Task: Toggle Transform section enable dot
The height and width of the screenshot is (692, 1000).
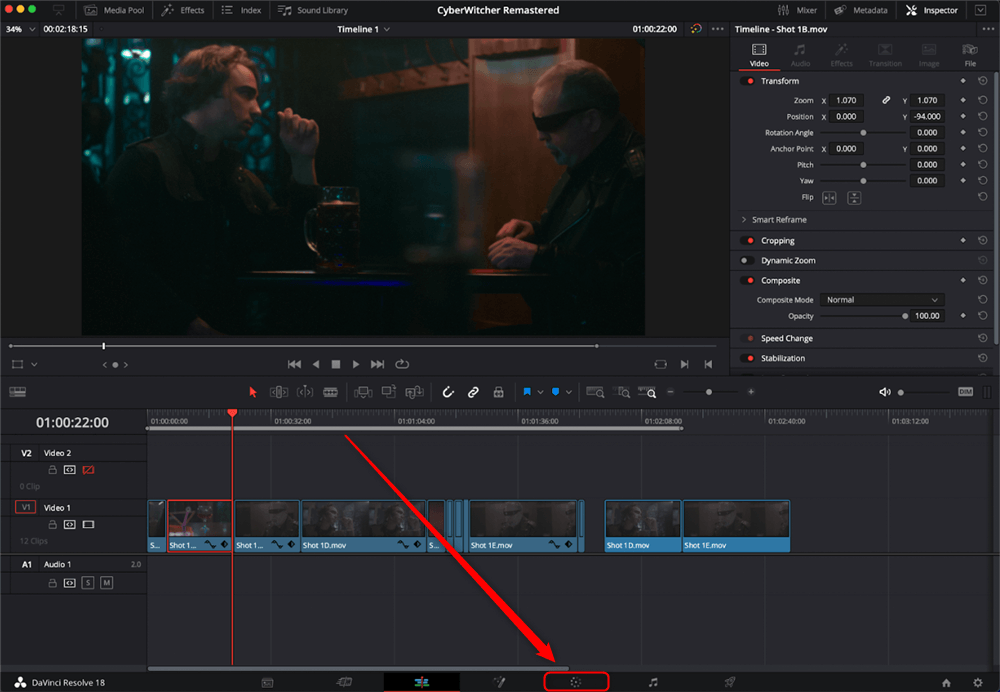Action: [x=747, y=81]
